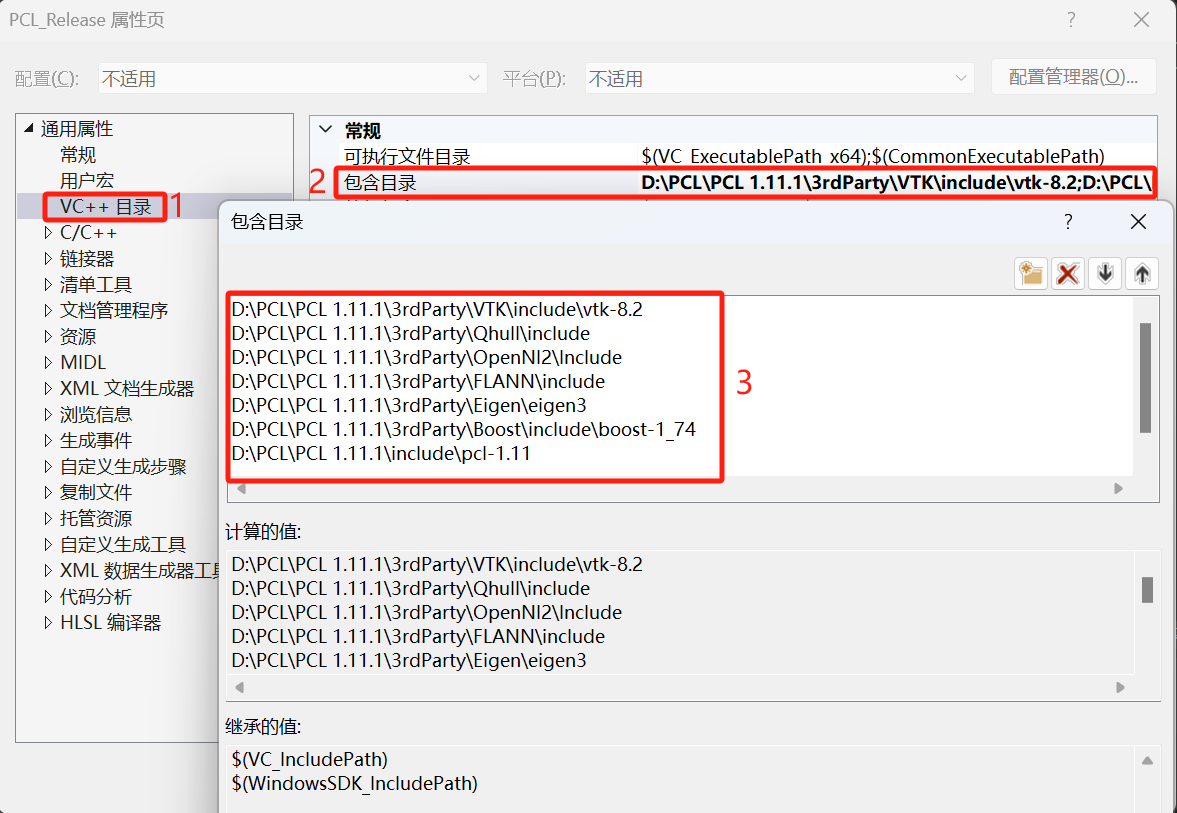Select VC++ 目录 in the left tree
Viewport: 1177px width, 813px height.
(x=103, y=206)
